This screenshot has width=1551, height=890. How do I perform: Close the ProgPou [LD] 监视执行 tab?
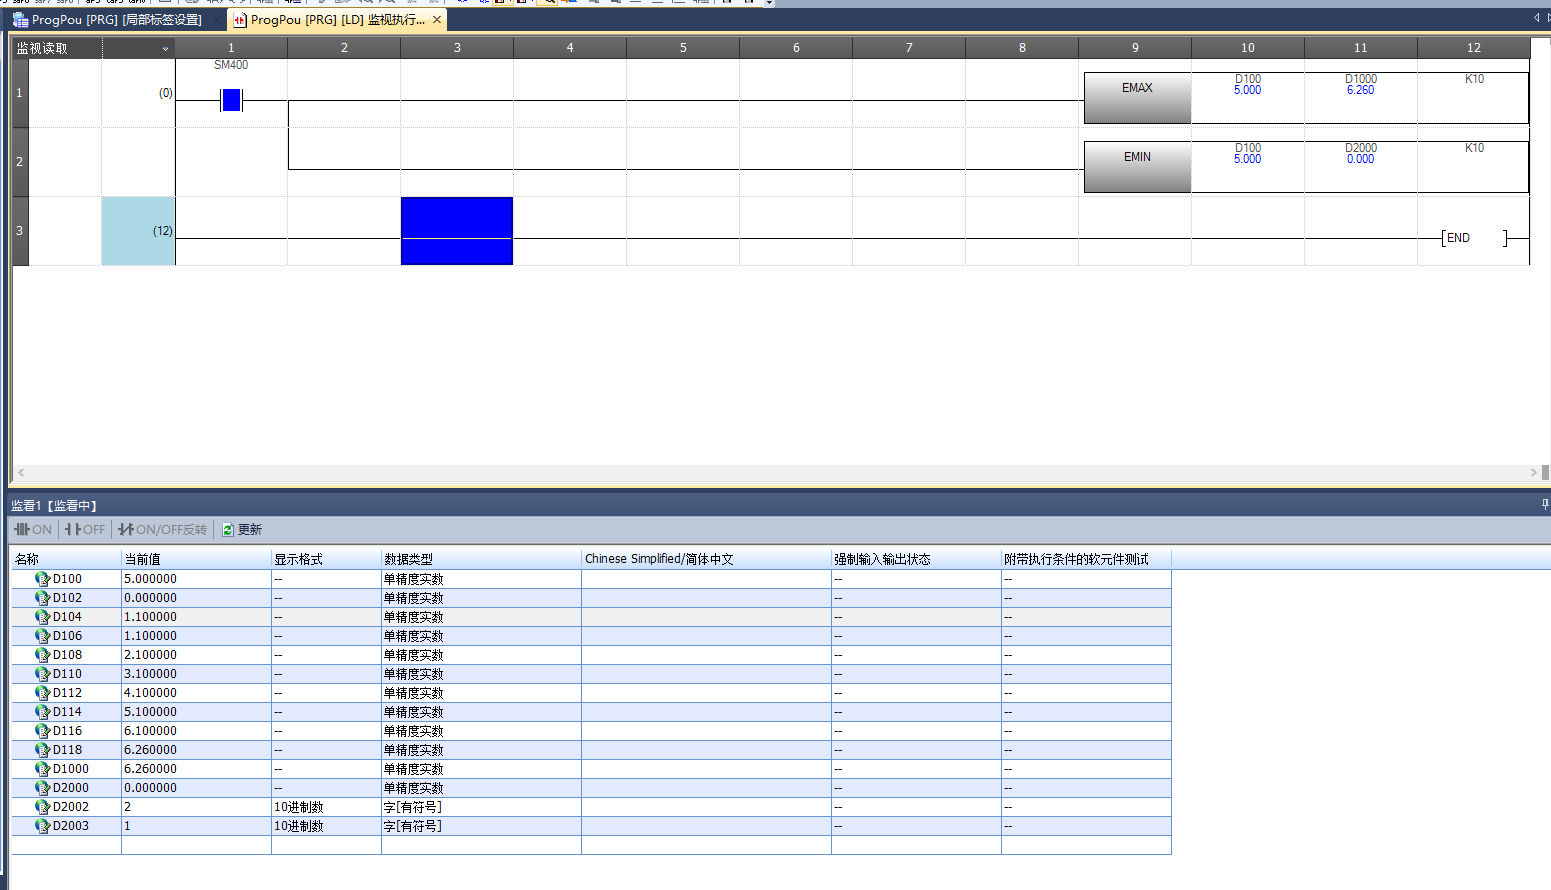(x=437, y=20)
